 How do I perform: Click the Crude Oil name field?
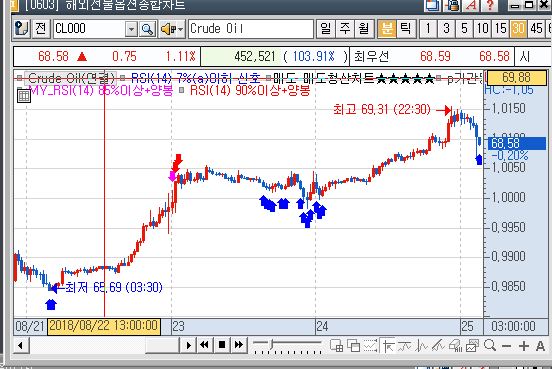(x=251, y=29)
